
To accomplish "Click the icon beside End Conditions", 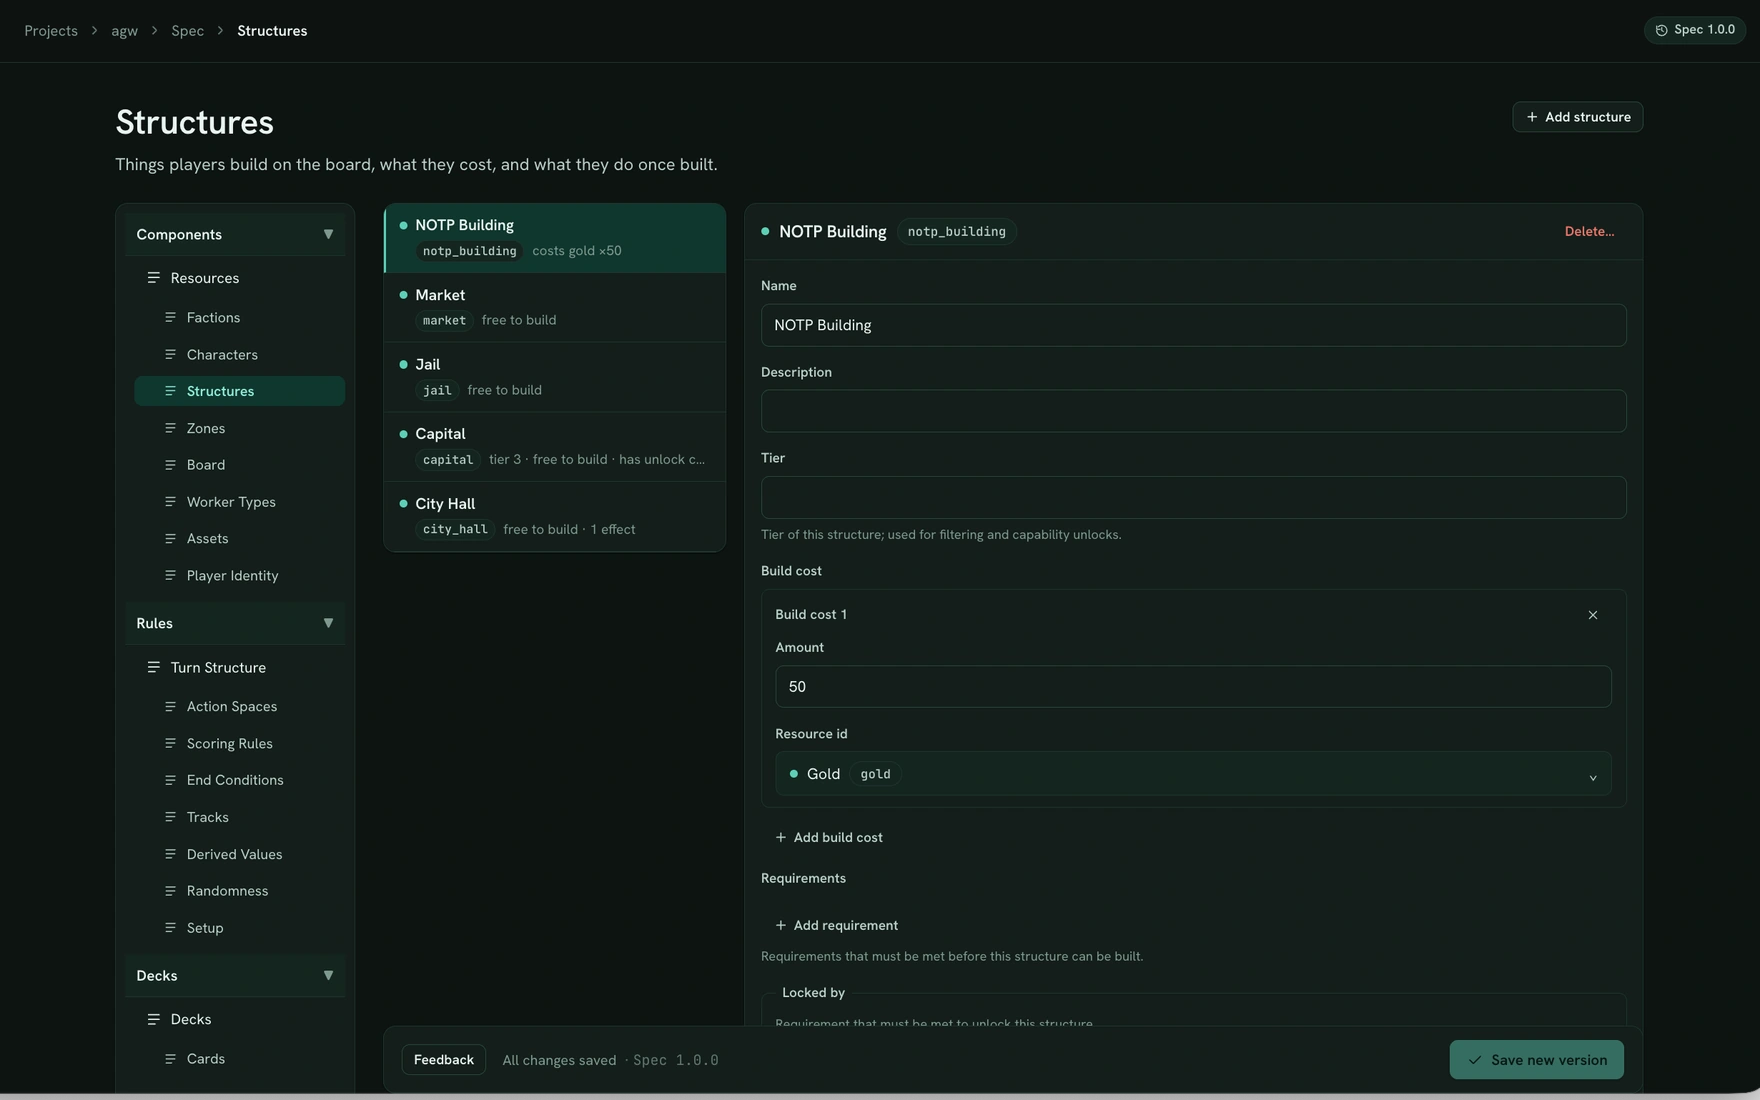I will [170, 780].
